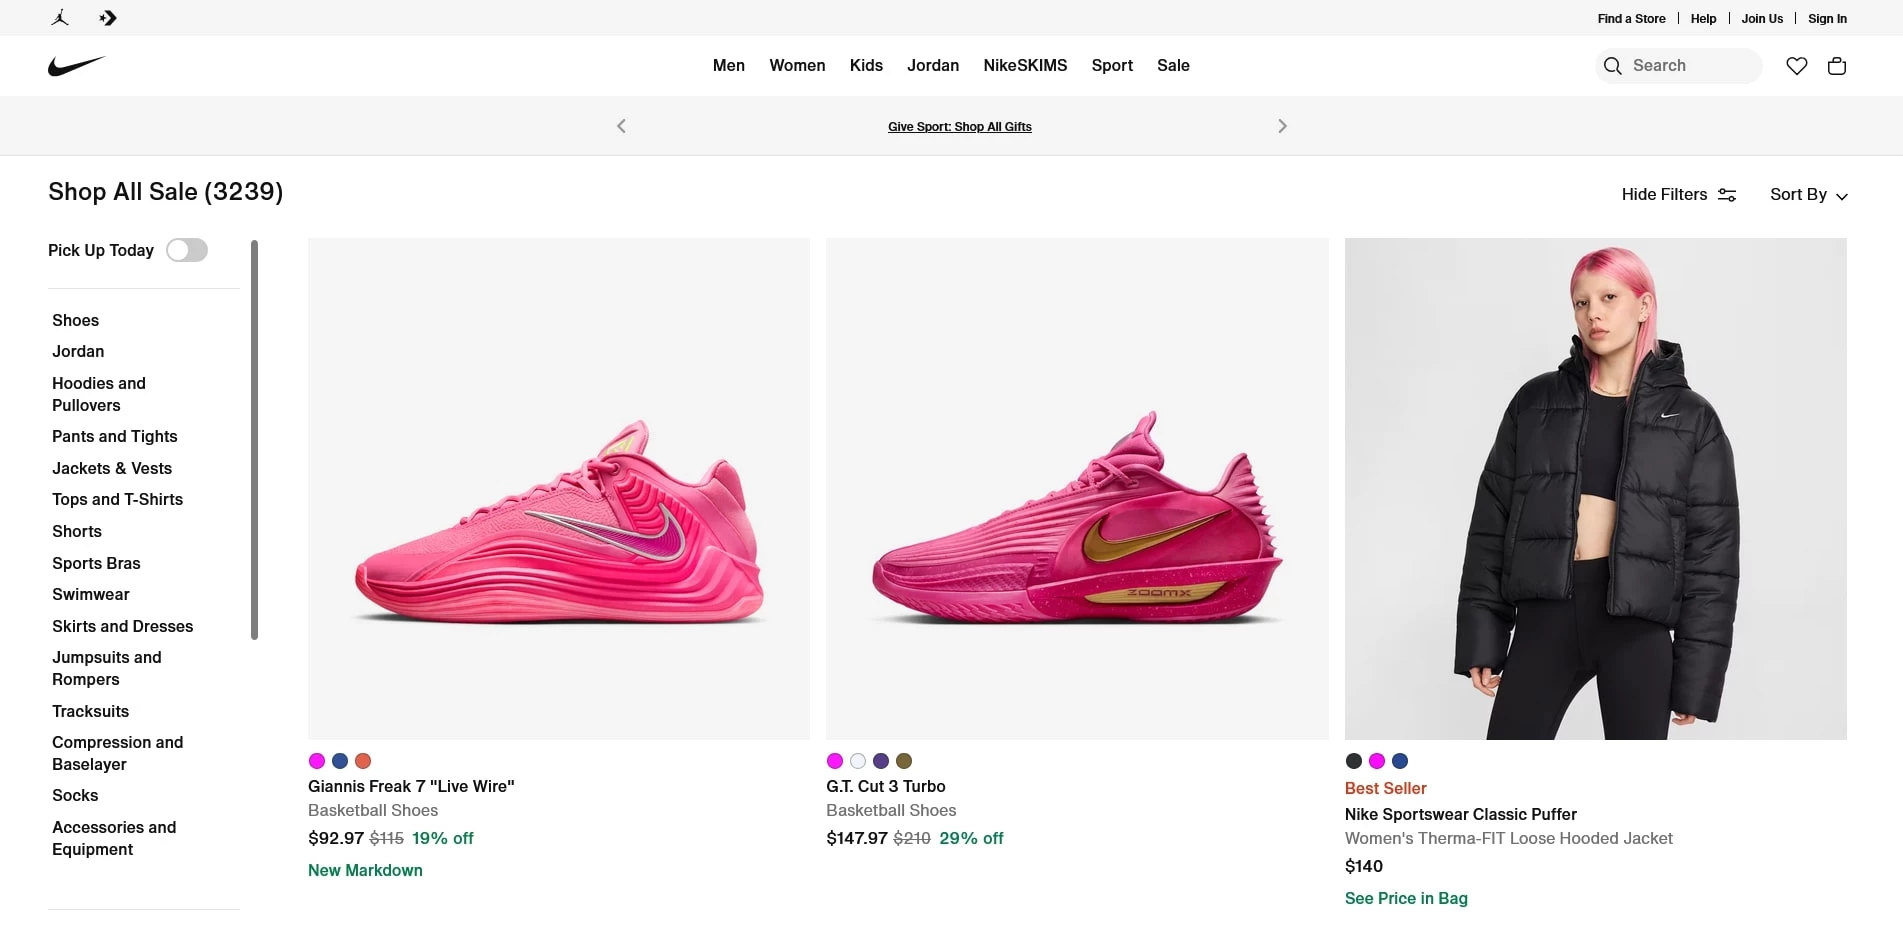
Task: Hide the filters panel
Action: [x=1678, y=195]
